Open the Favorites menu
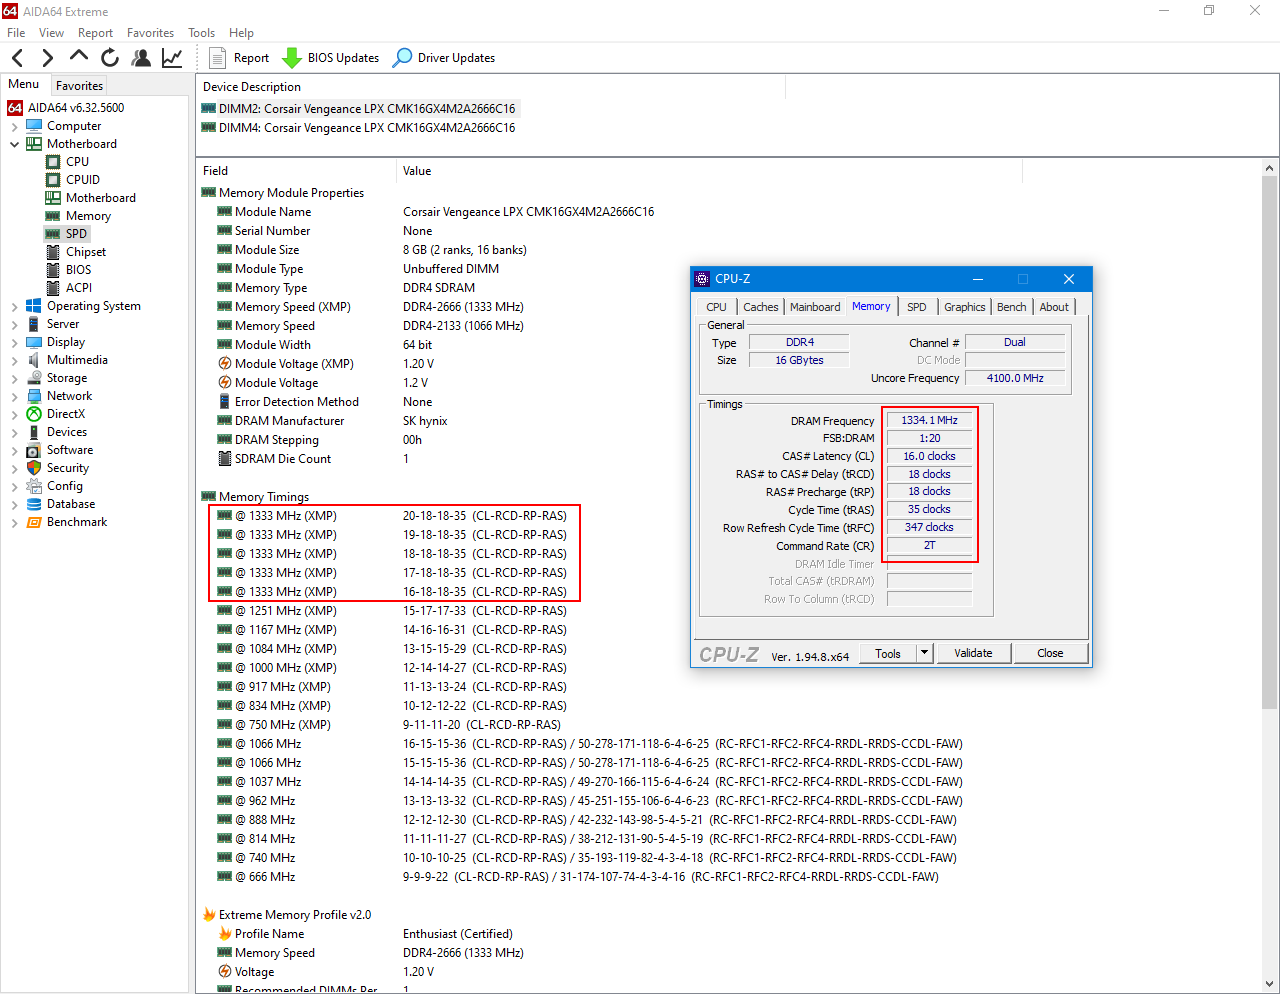Viewport: 1280px width, 994px height. (150, 33)
